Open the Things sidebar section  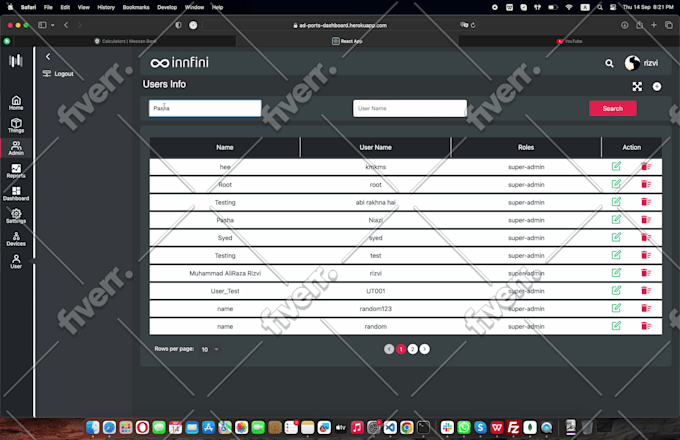tap(16, 125)
